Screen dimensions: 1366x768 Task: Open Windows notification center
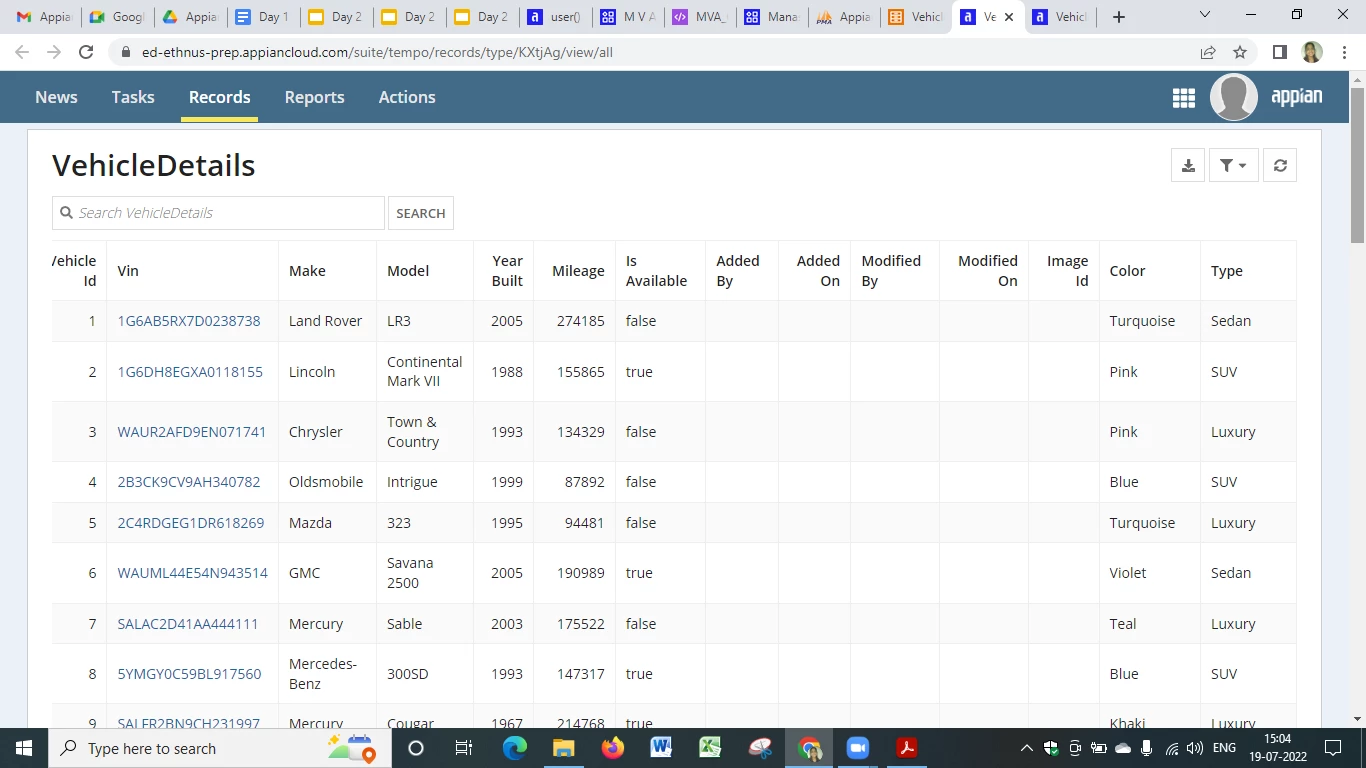tap(1332, 748)
